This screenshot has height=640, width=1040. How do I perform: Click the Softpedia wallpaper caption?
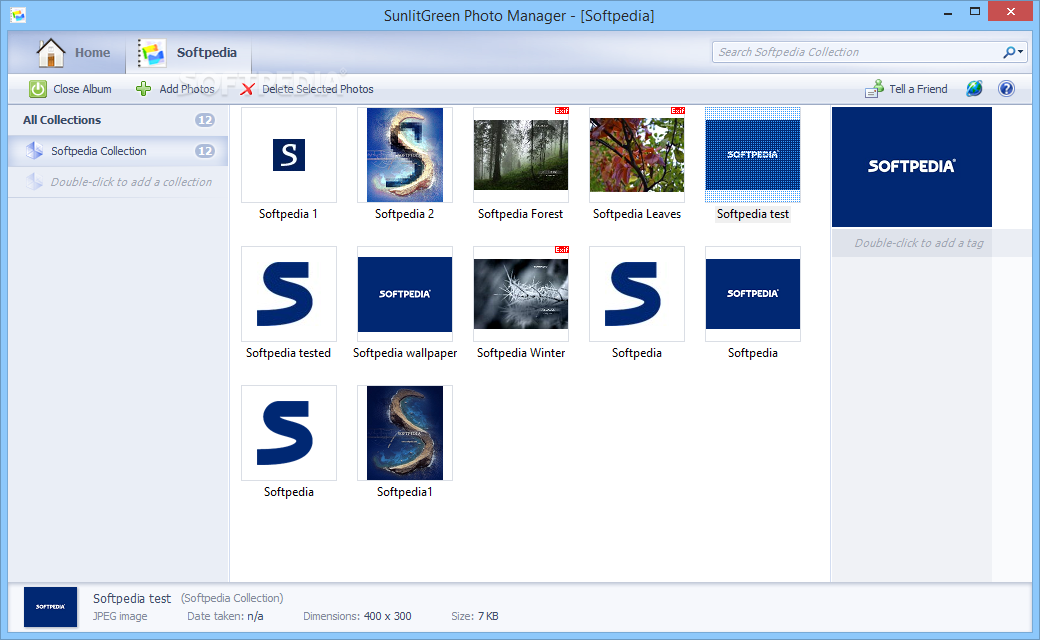[405, 353]
